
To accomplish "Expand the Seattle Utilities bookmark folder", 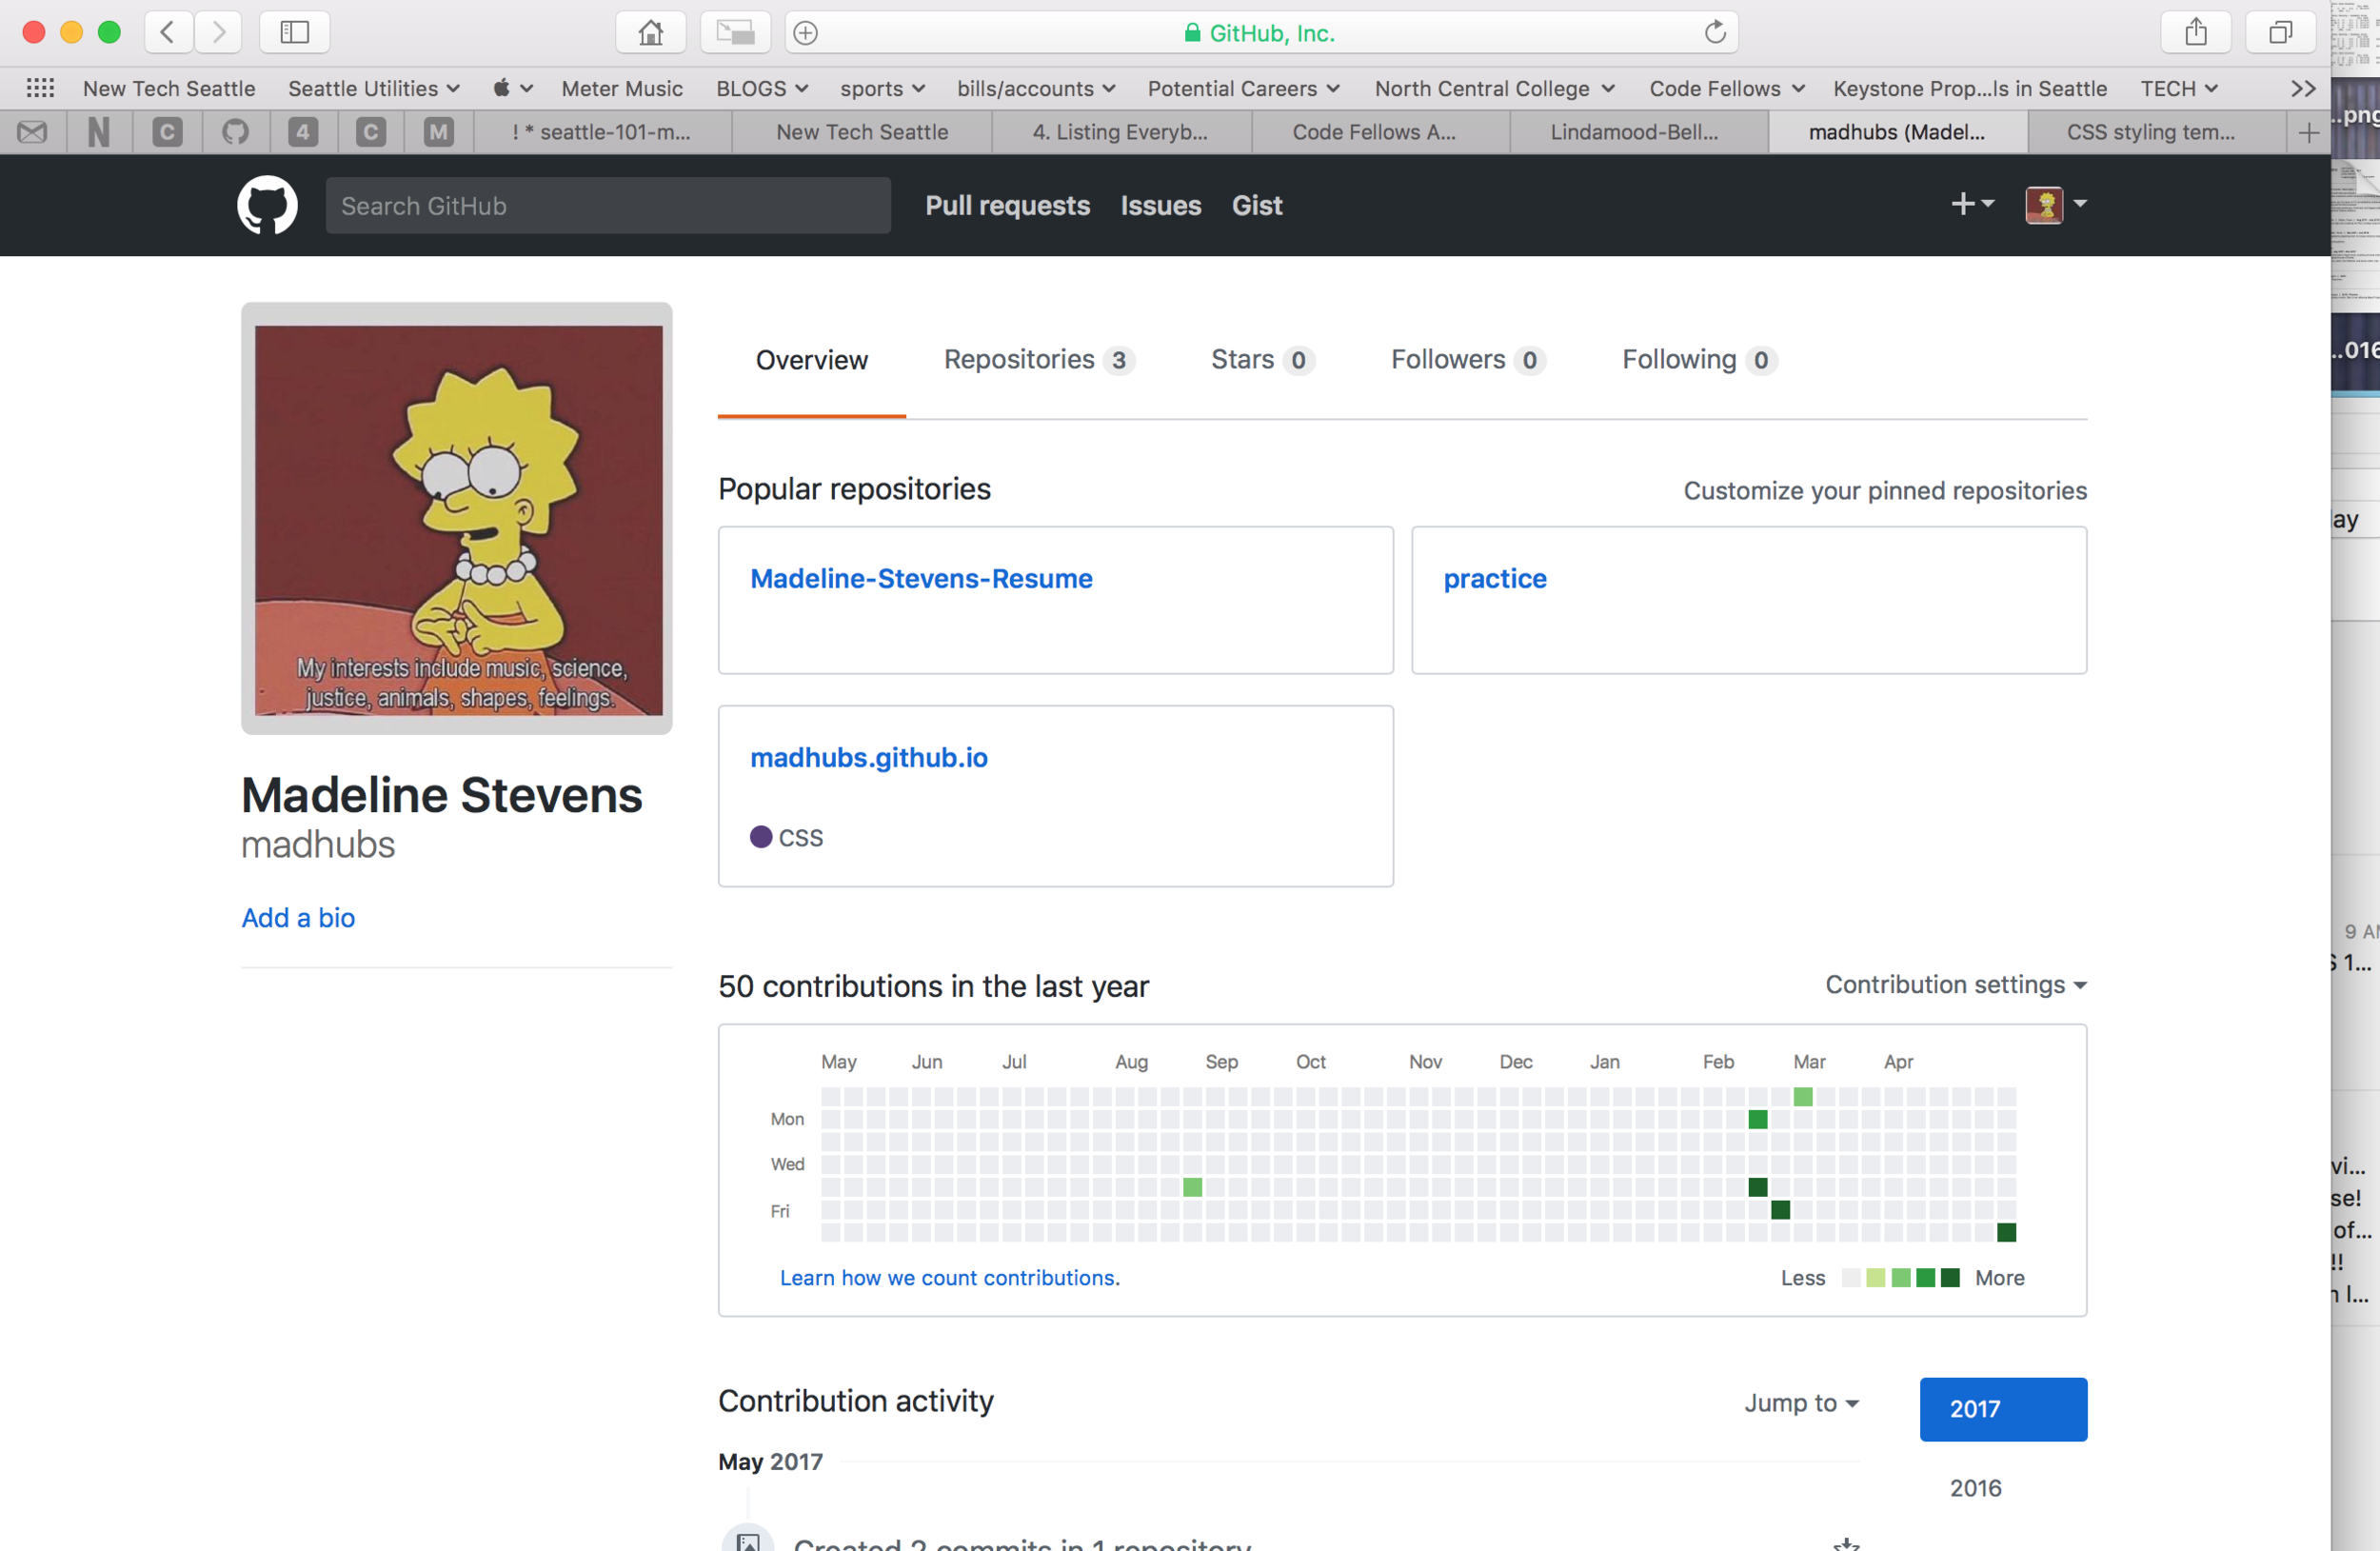I will (374, 88).
